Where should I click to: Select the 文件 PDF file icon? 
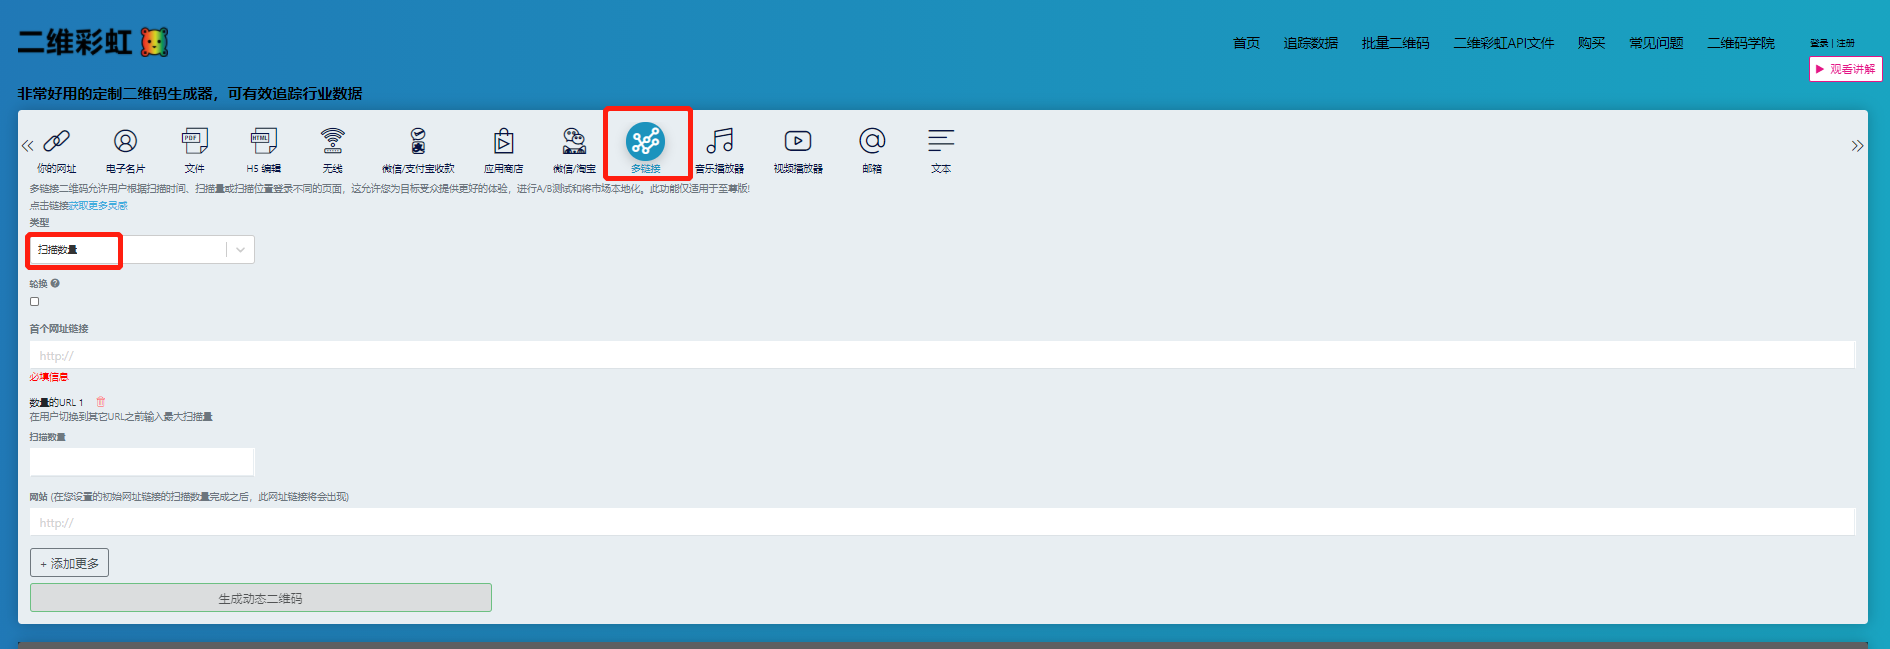pyautogui.click(x=194, y=141)
